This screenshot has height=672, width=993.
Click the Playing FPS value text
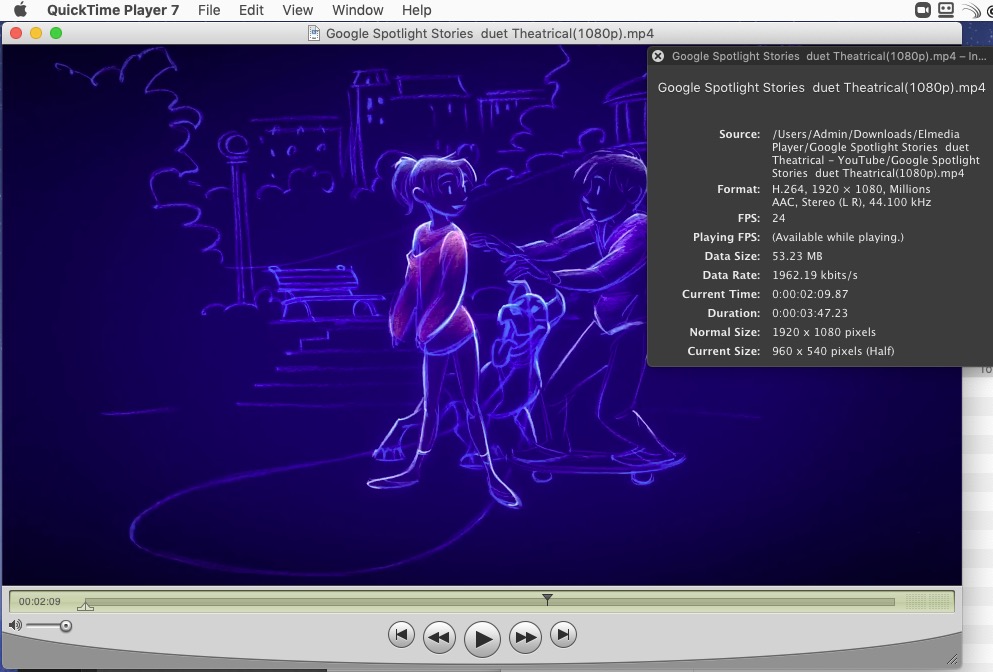[838, 237]
